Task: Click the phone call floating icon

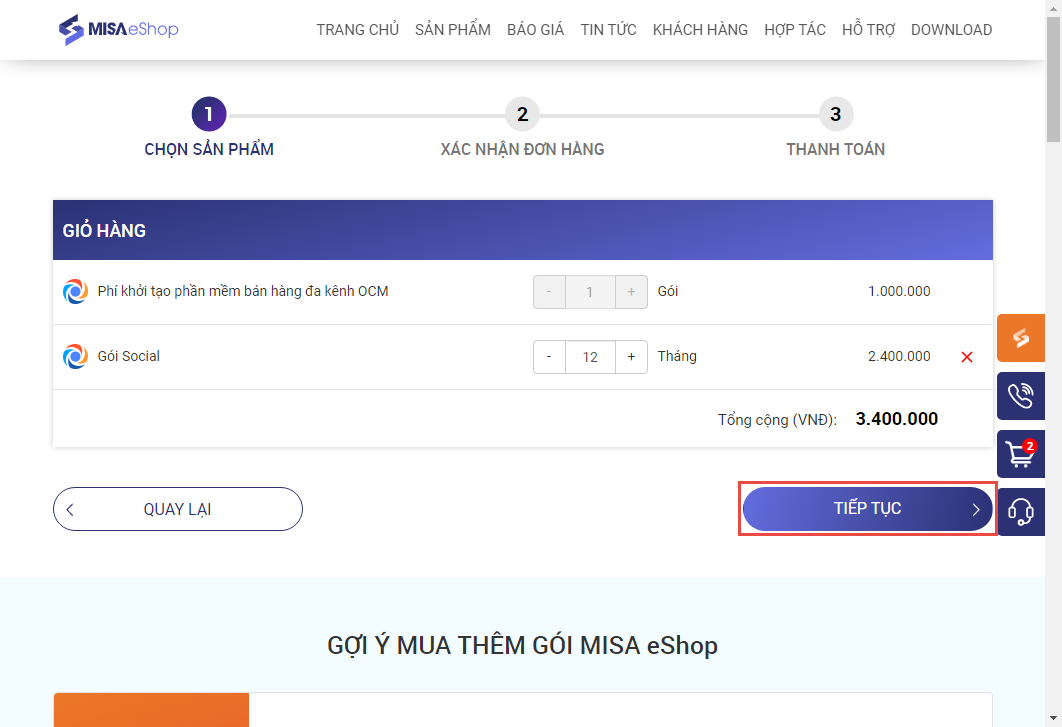Action: click(x=1021, y=396)
